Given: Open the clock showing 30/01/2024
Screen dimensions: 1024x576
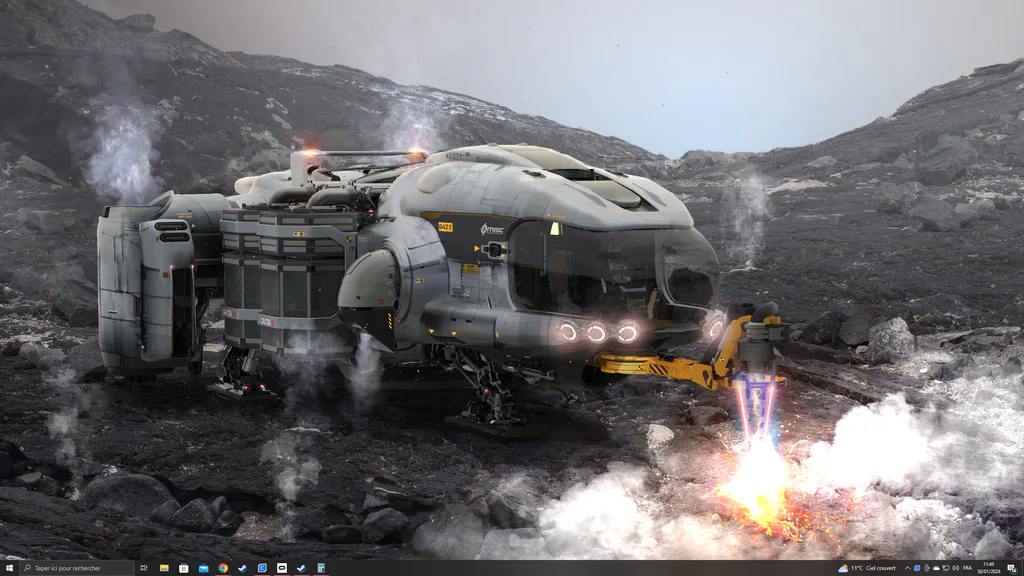Looking at the screenshot, I should click(989, 568).
